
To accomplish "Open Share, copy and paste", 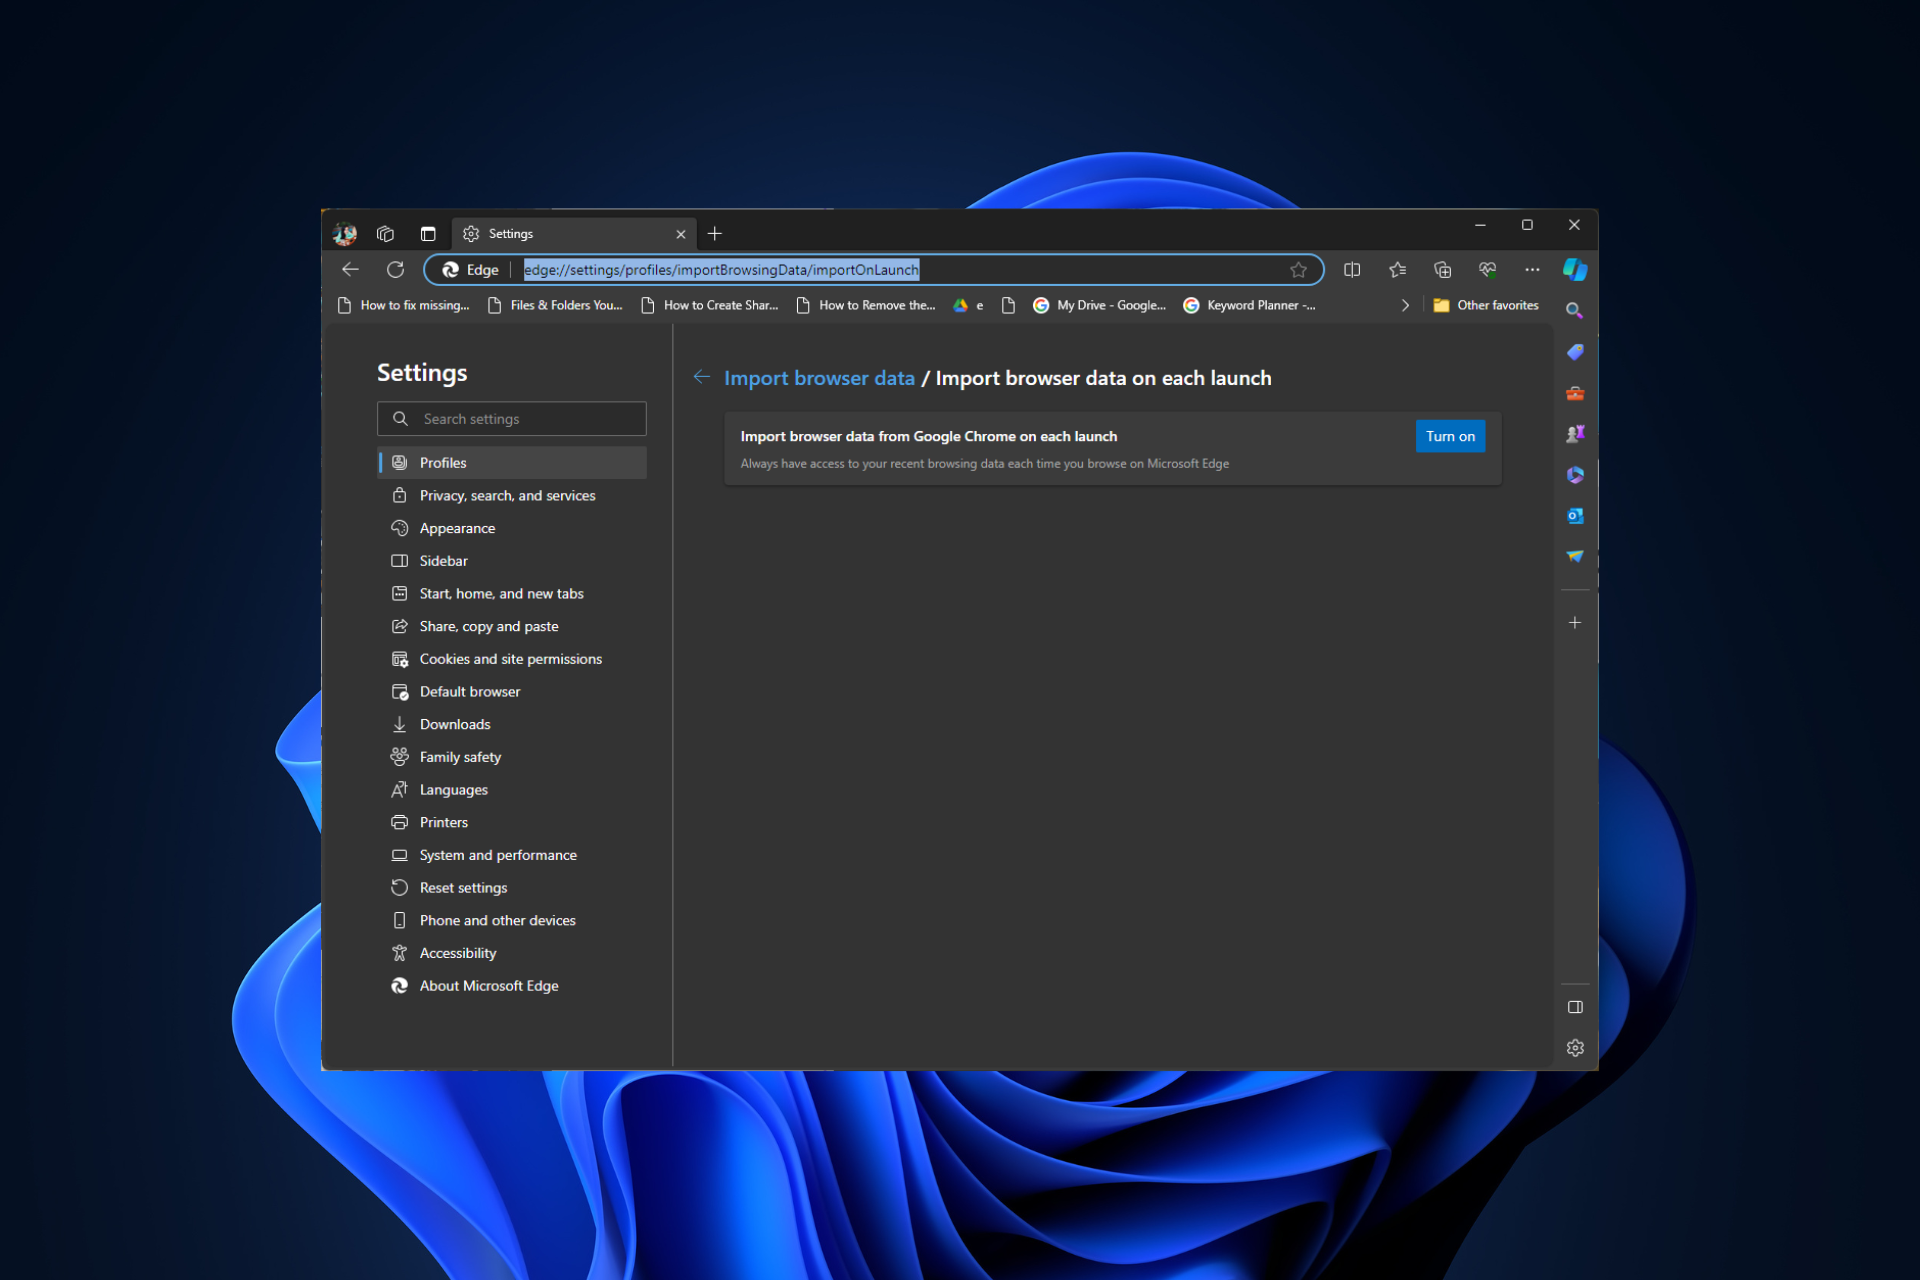I will click(512, 627).
